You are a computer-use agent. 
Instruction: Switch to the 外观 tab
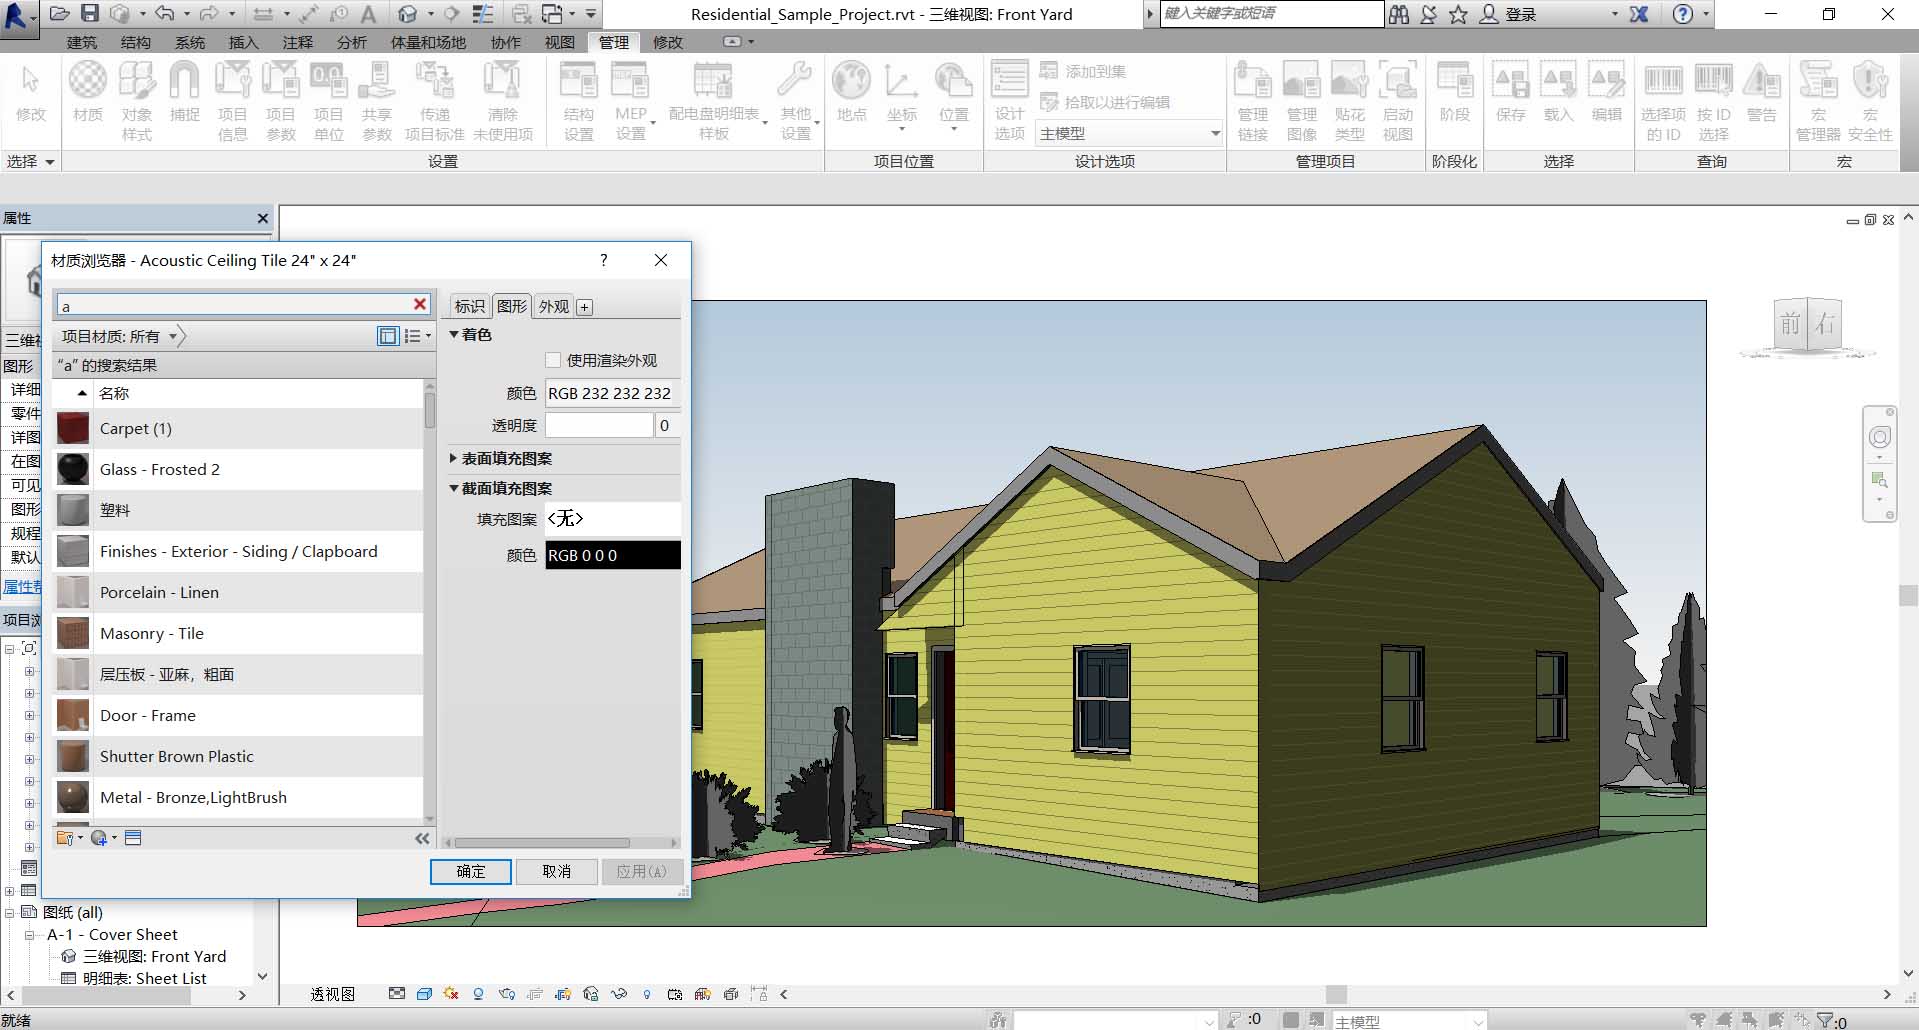pyautogui.click(x=553, y=307)
